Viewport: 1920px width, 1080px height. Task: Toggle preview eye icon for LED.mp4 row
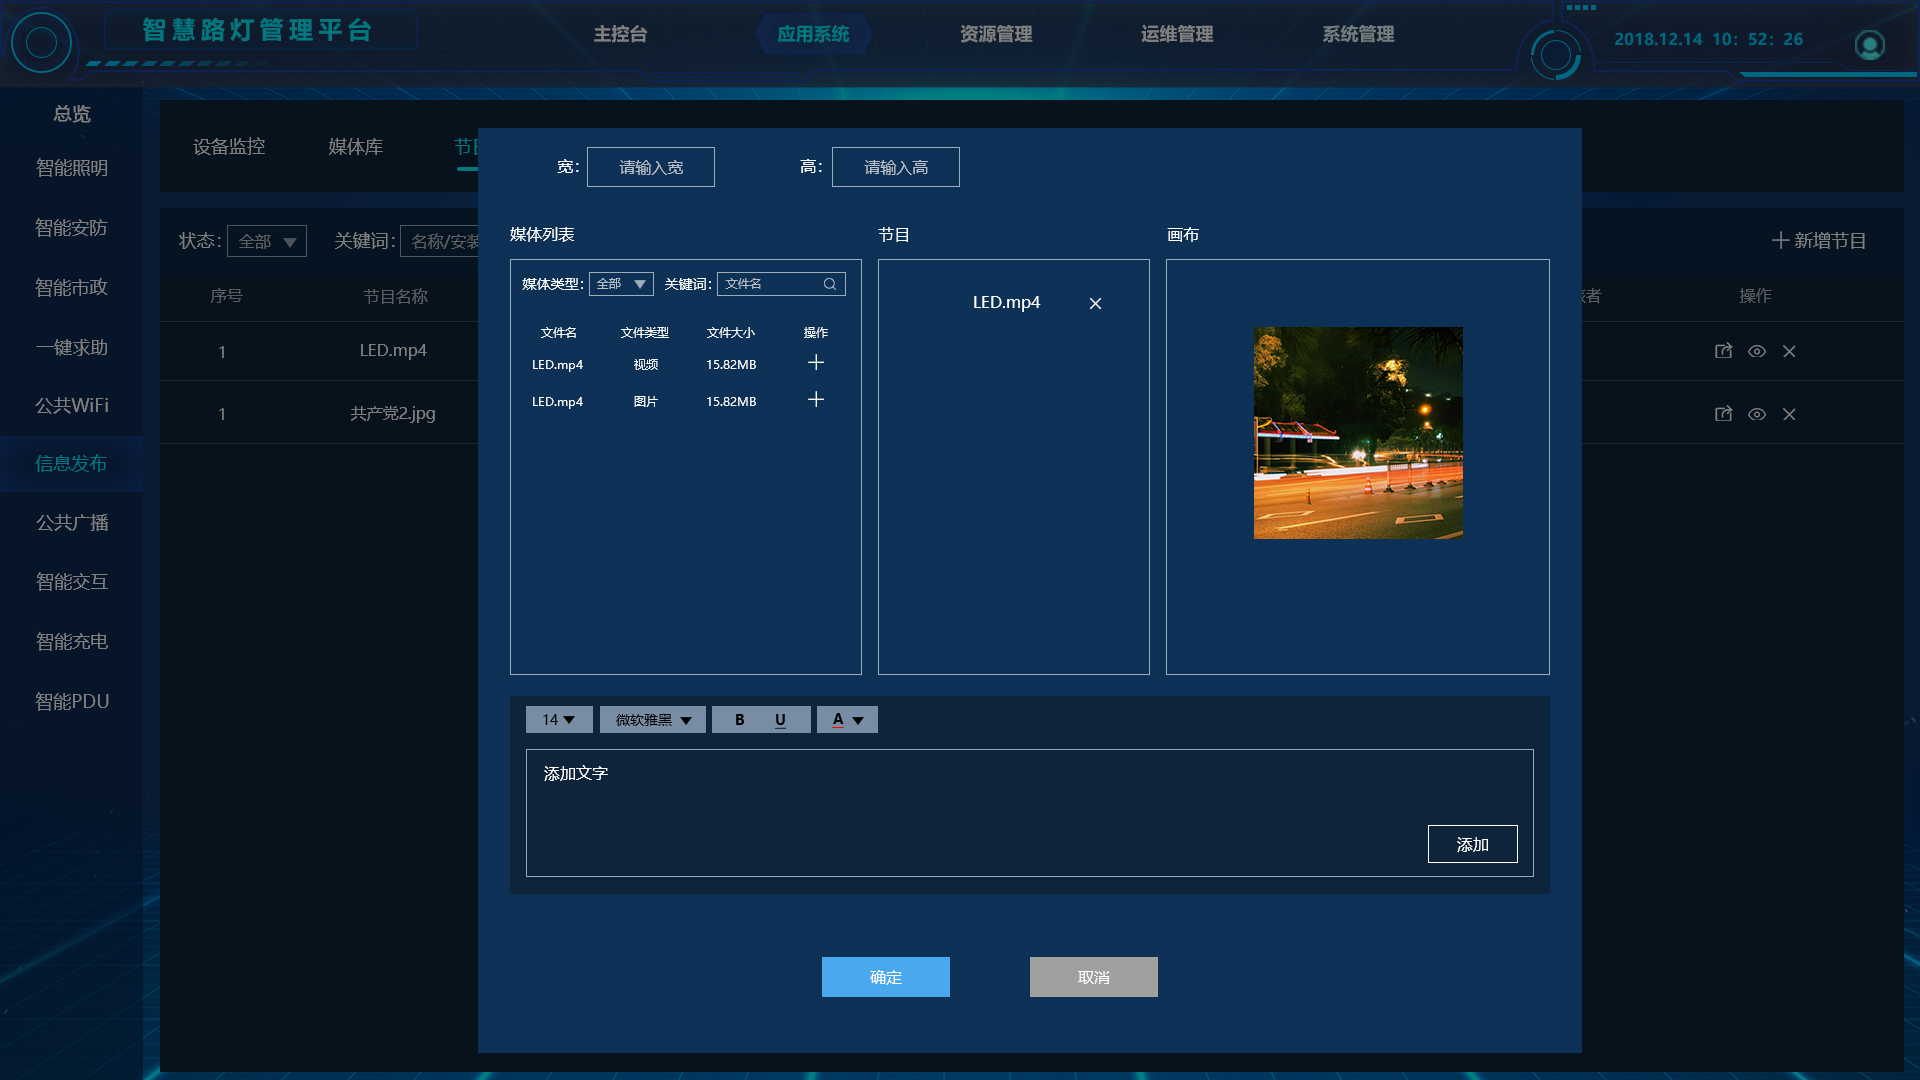(1756, 351)
